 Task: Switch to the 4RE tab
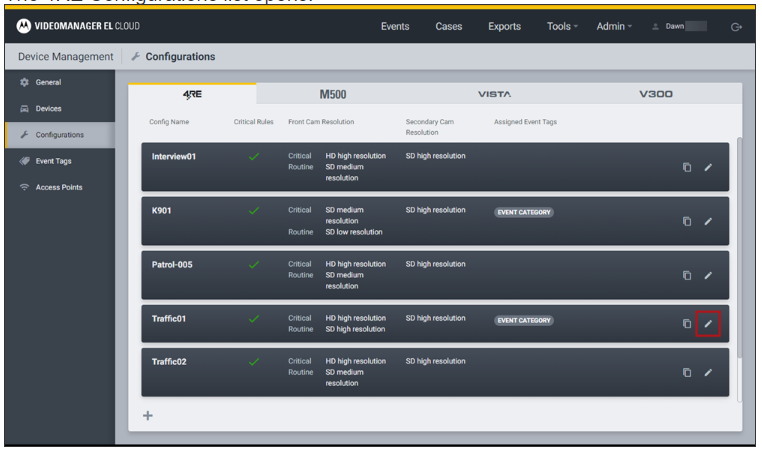(192, 94)
